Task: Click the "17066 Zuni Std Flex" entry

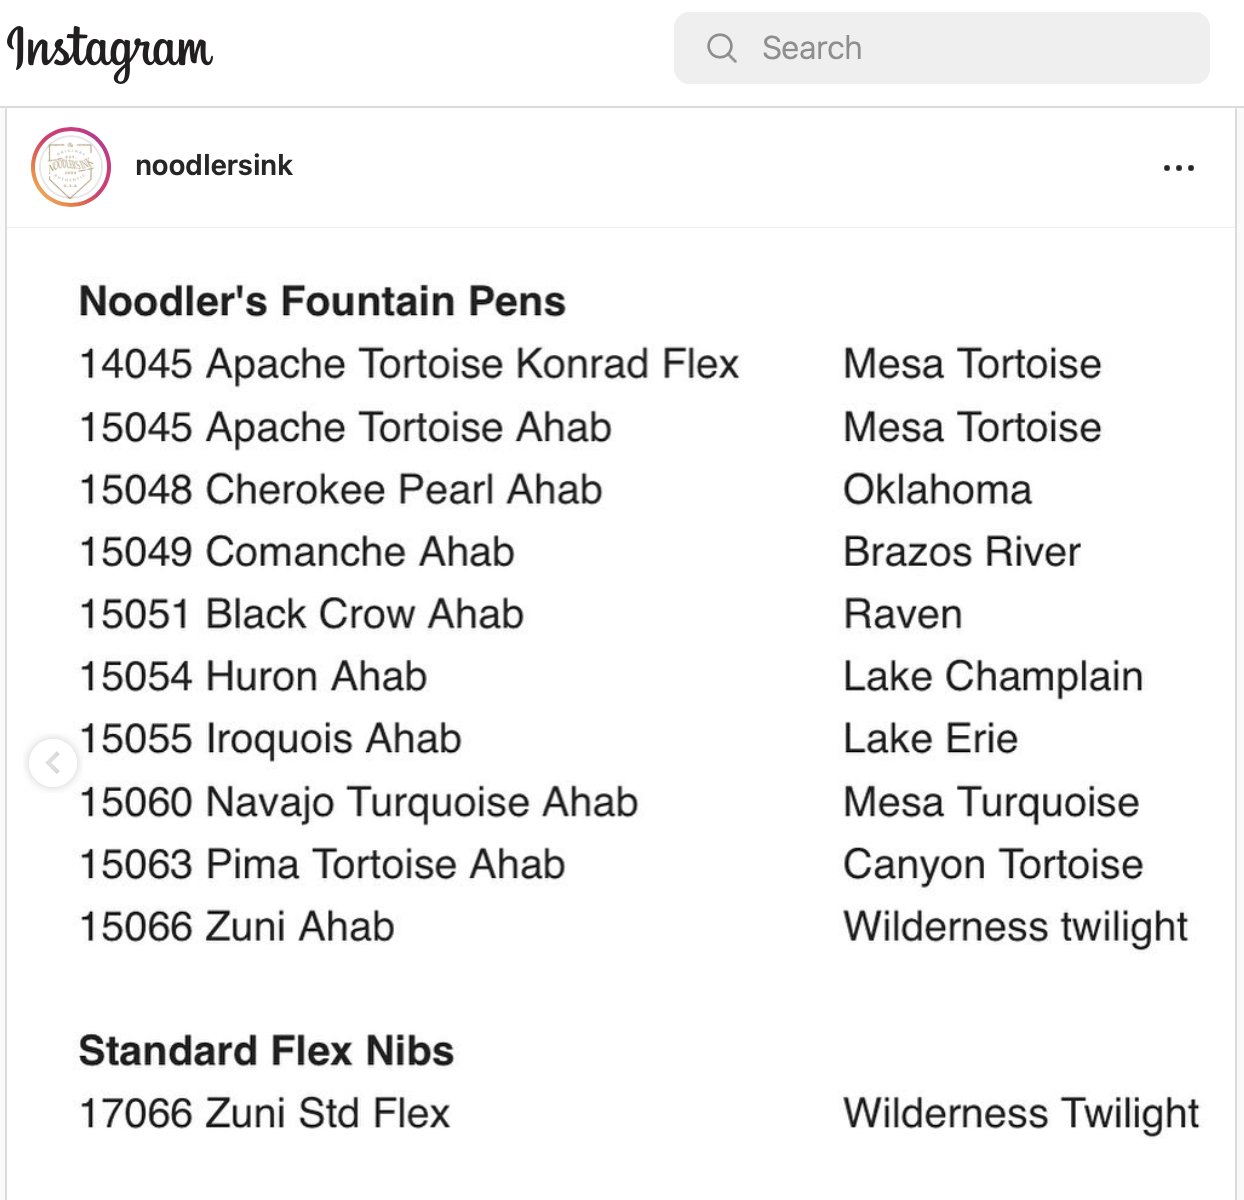Action: [265, 1113]
